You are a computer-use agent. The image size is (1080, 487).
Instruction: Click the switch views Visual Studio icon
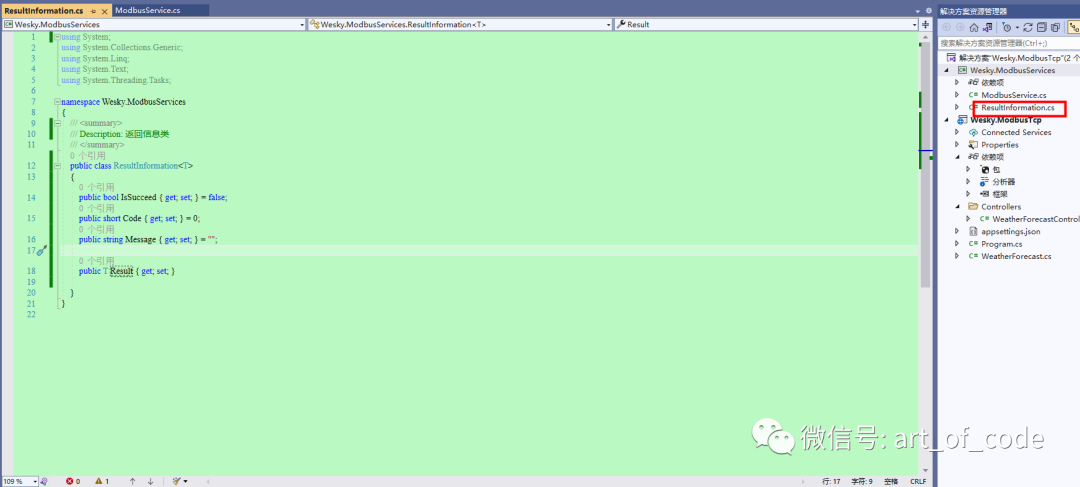click(988, 28)
